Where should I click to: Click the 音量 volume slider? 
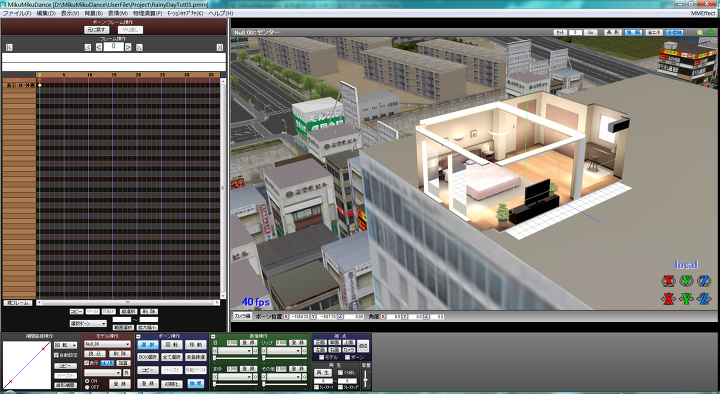pyautogui.click(x=366, y=379)
